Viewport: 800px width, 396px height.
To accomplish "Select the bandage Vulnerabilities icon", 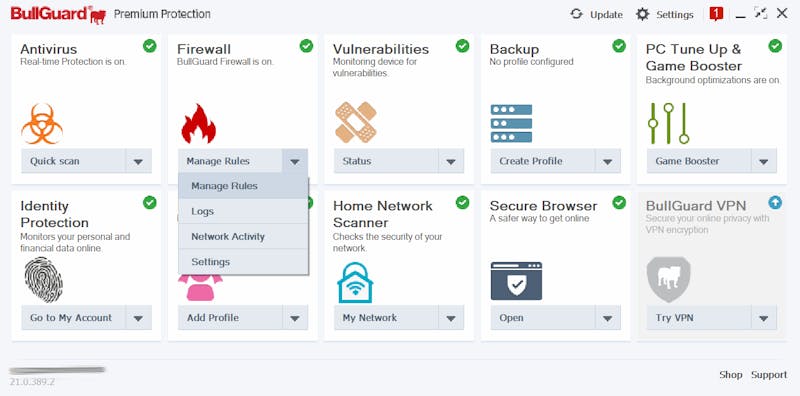I will (356, 122).
